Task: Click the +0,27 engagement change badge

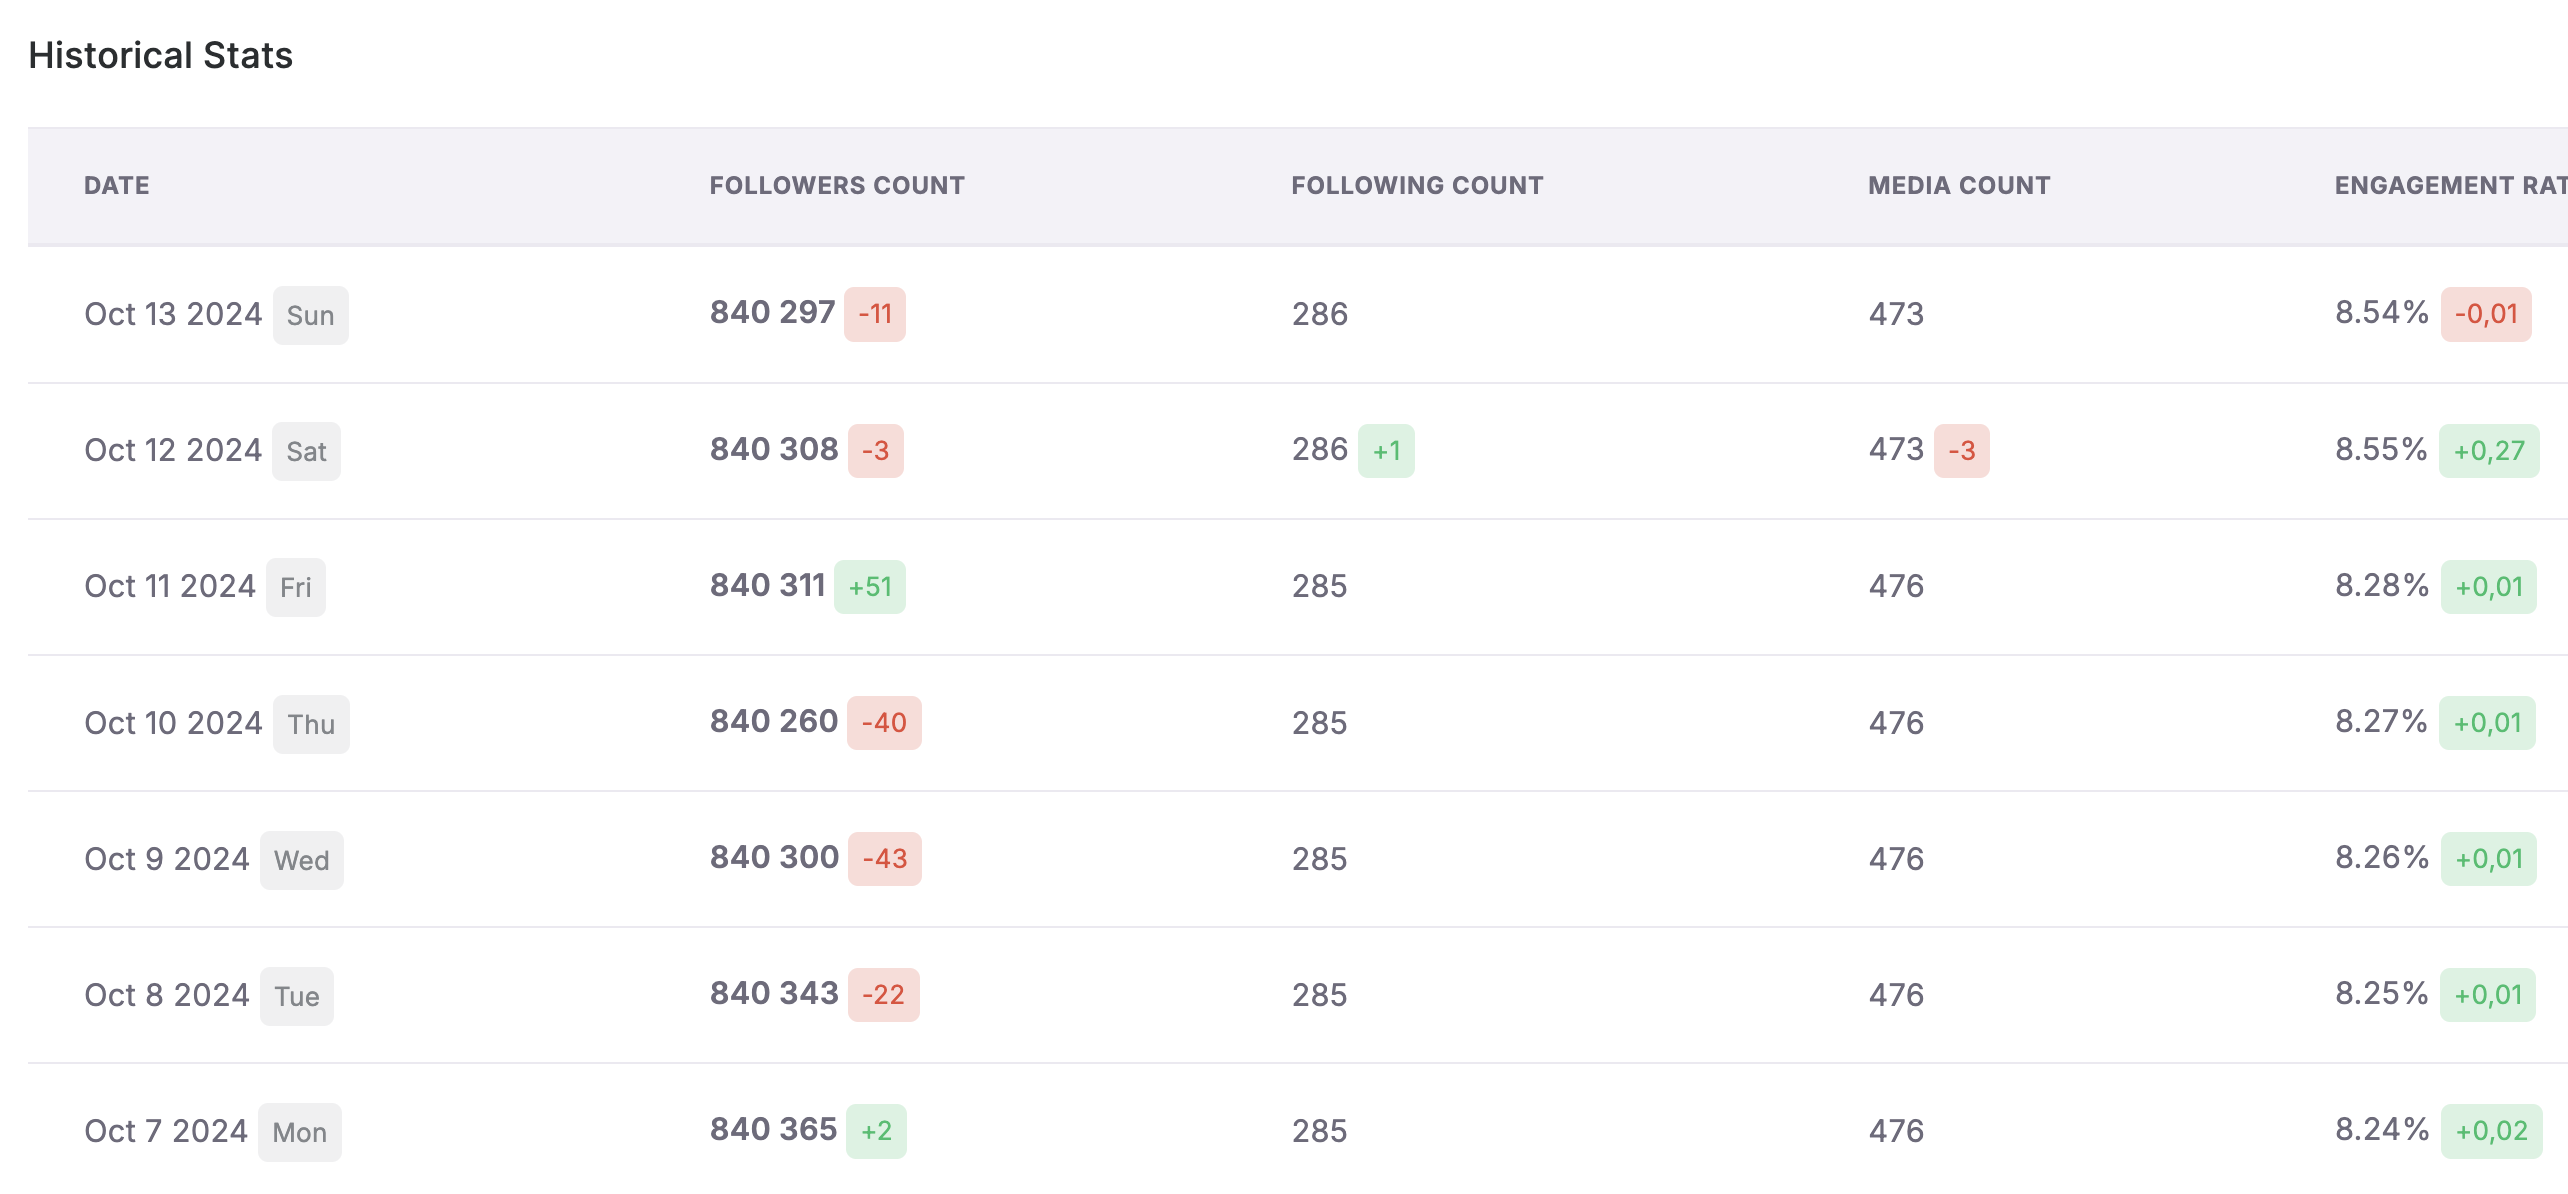Action: click(2488, 451)
